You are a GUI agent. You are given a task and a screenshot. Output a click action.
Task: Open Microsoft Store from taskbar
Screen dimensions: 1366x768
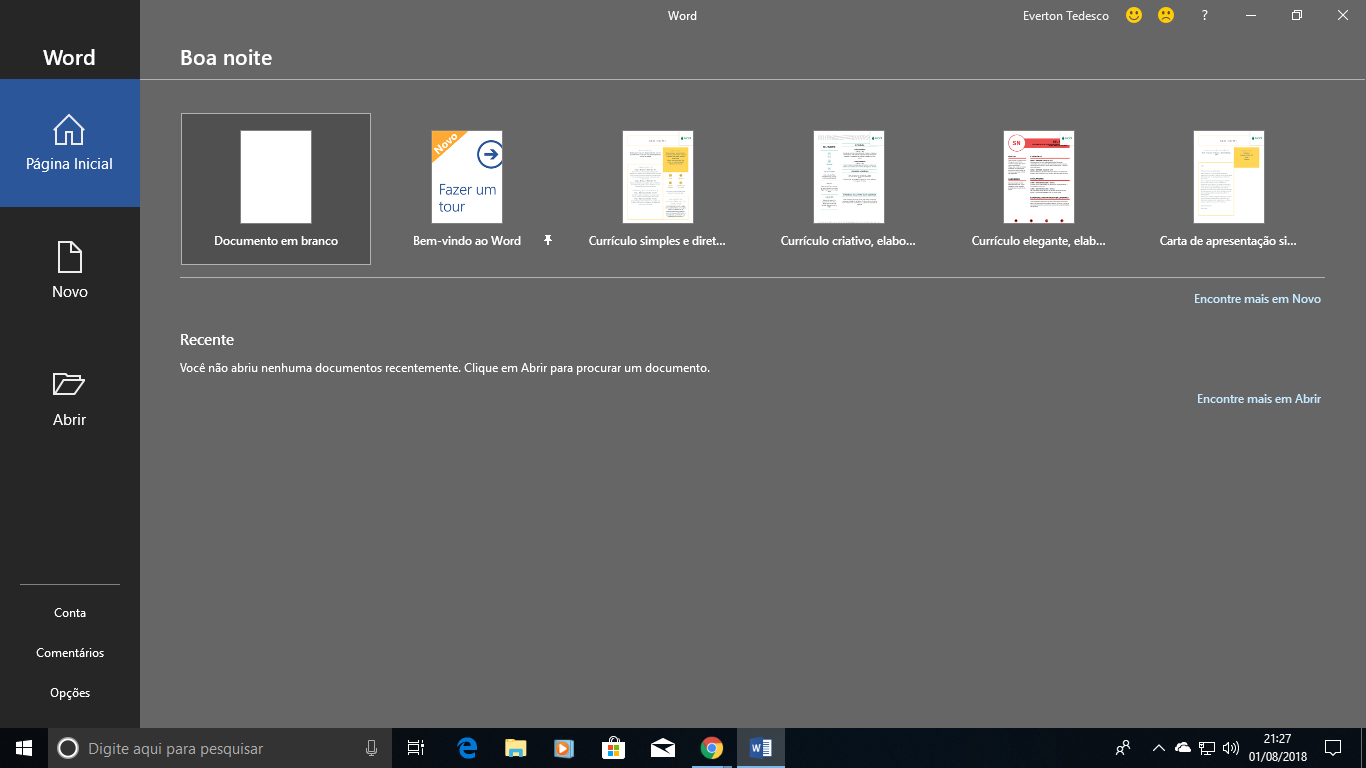tap(613, 748)
